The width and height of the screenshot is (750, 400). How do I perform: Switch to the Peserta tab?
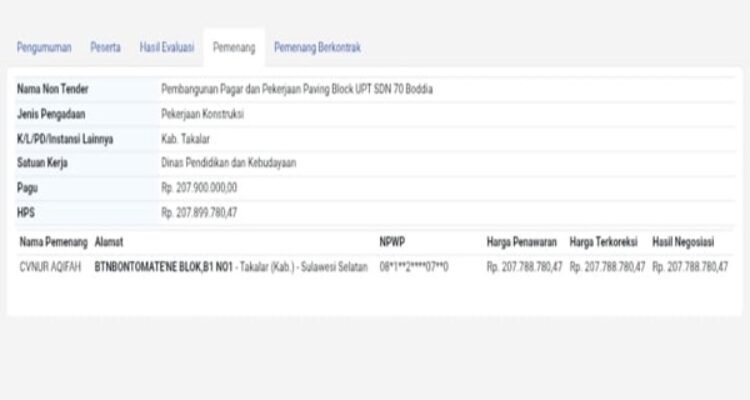pyautogui.click(x=105, y=47)
